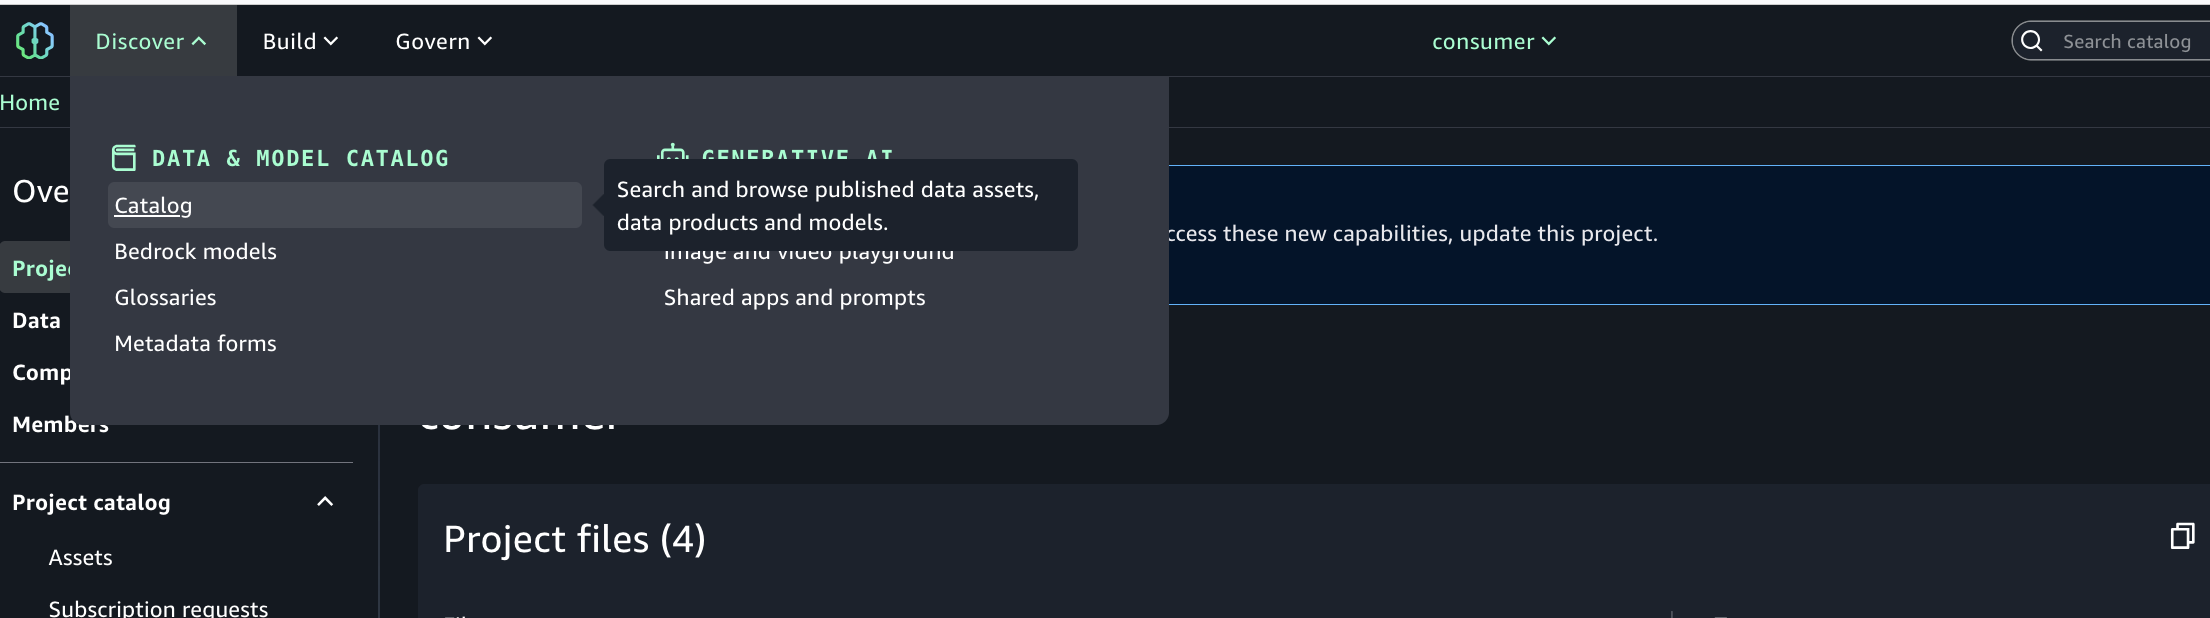Click the Generative AI robot icon
This screenshot has width=2210, height=618.
pyautogui.click(x=672, y=153)
